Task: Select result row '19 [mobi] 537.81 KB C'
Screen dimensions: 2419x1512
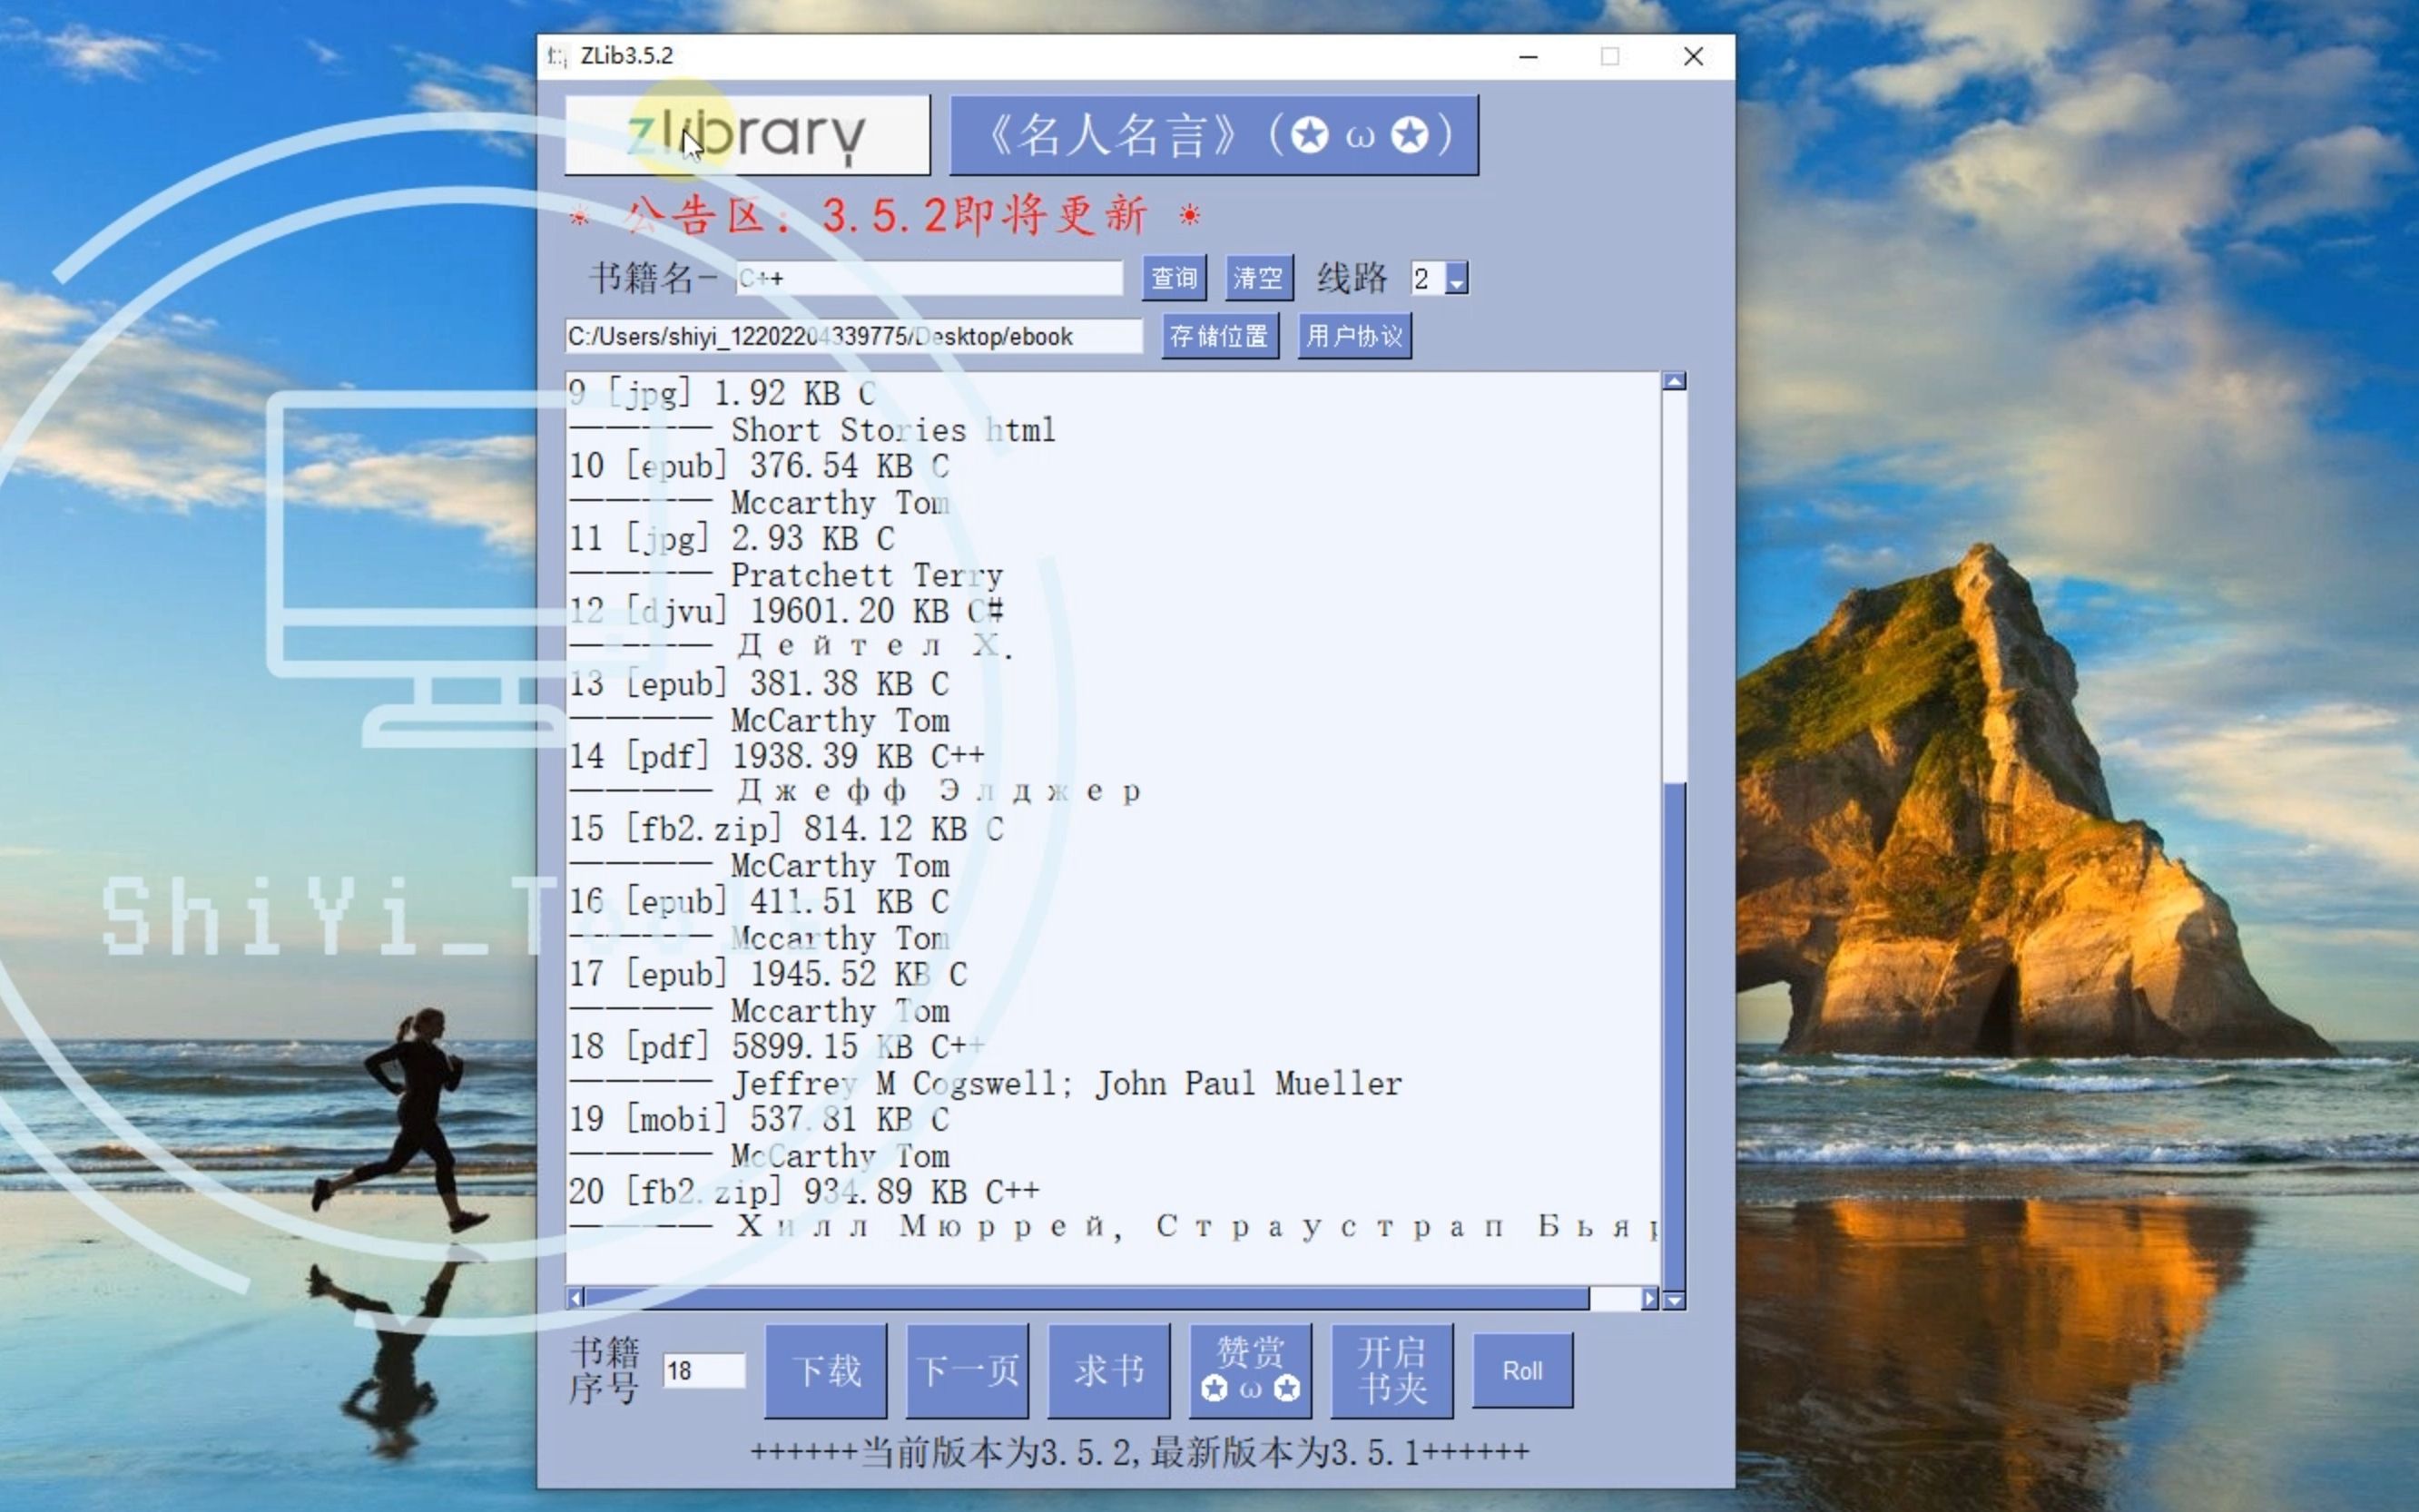Action: pos(759,1120)
